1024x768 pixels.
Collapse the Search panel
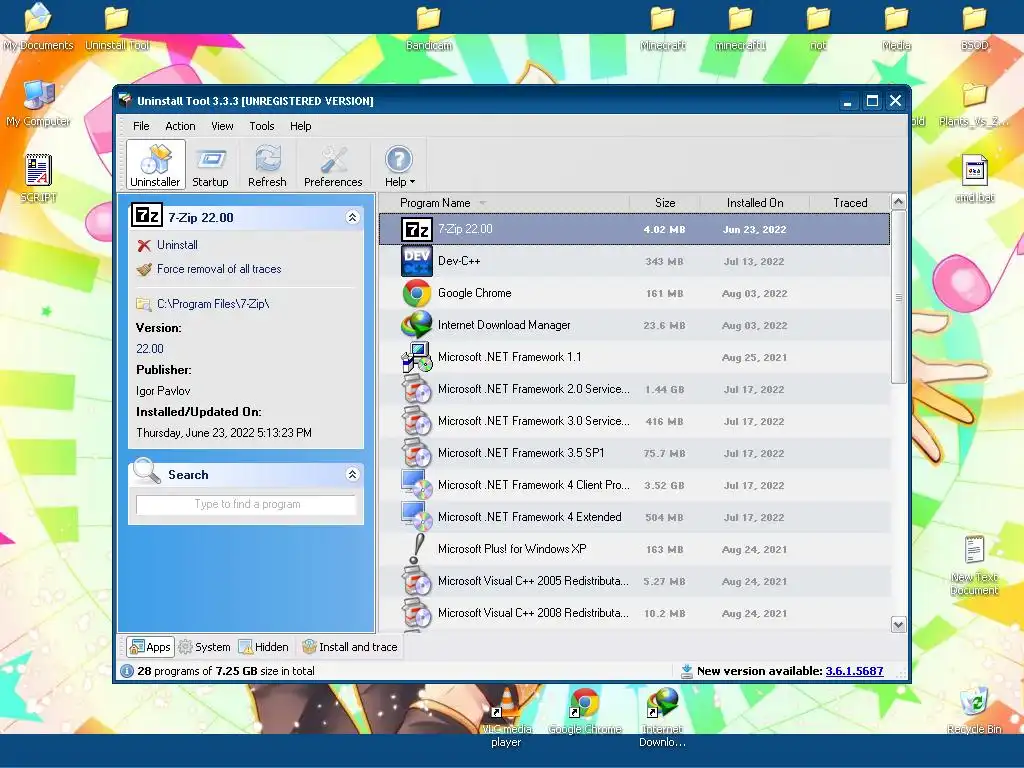352,475
